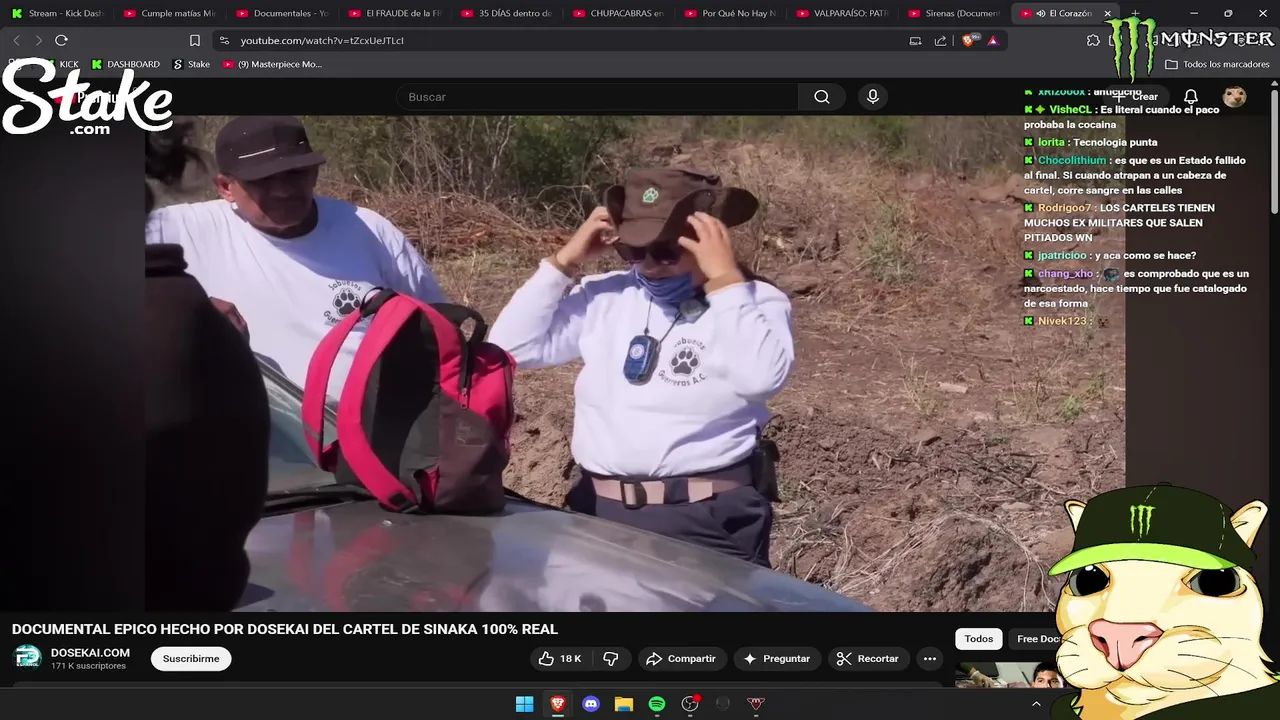
Task: Open Discord from taskbar
Action: point(591,704)
